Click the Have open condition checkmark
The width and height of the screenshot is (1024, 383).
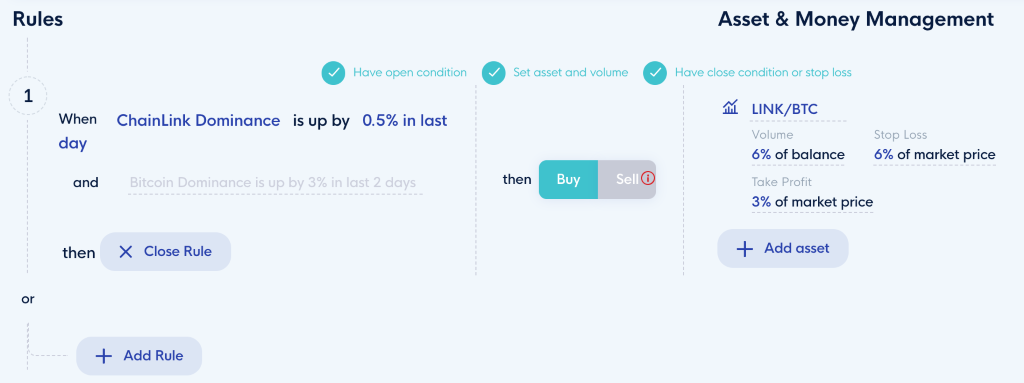[333, 73]
